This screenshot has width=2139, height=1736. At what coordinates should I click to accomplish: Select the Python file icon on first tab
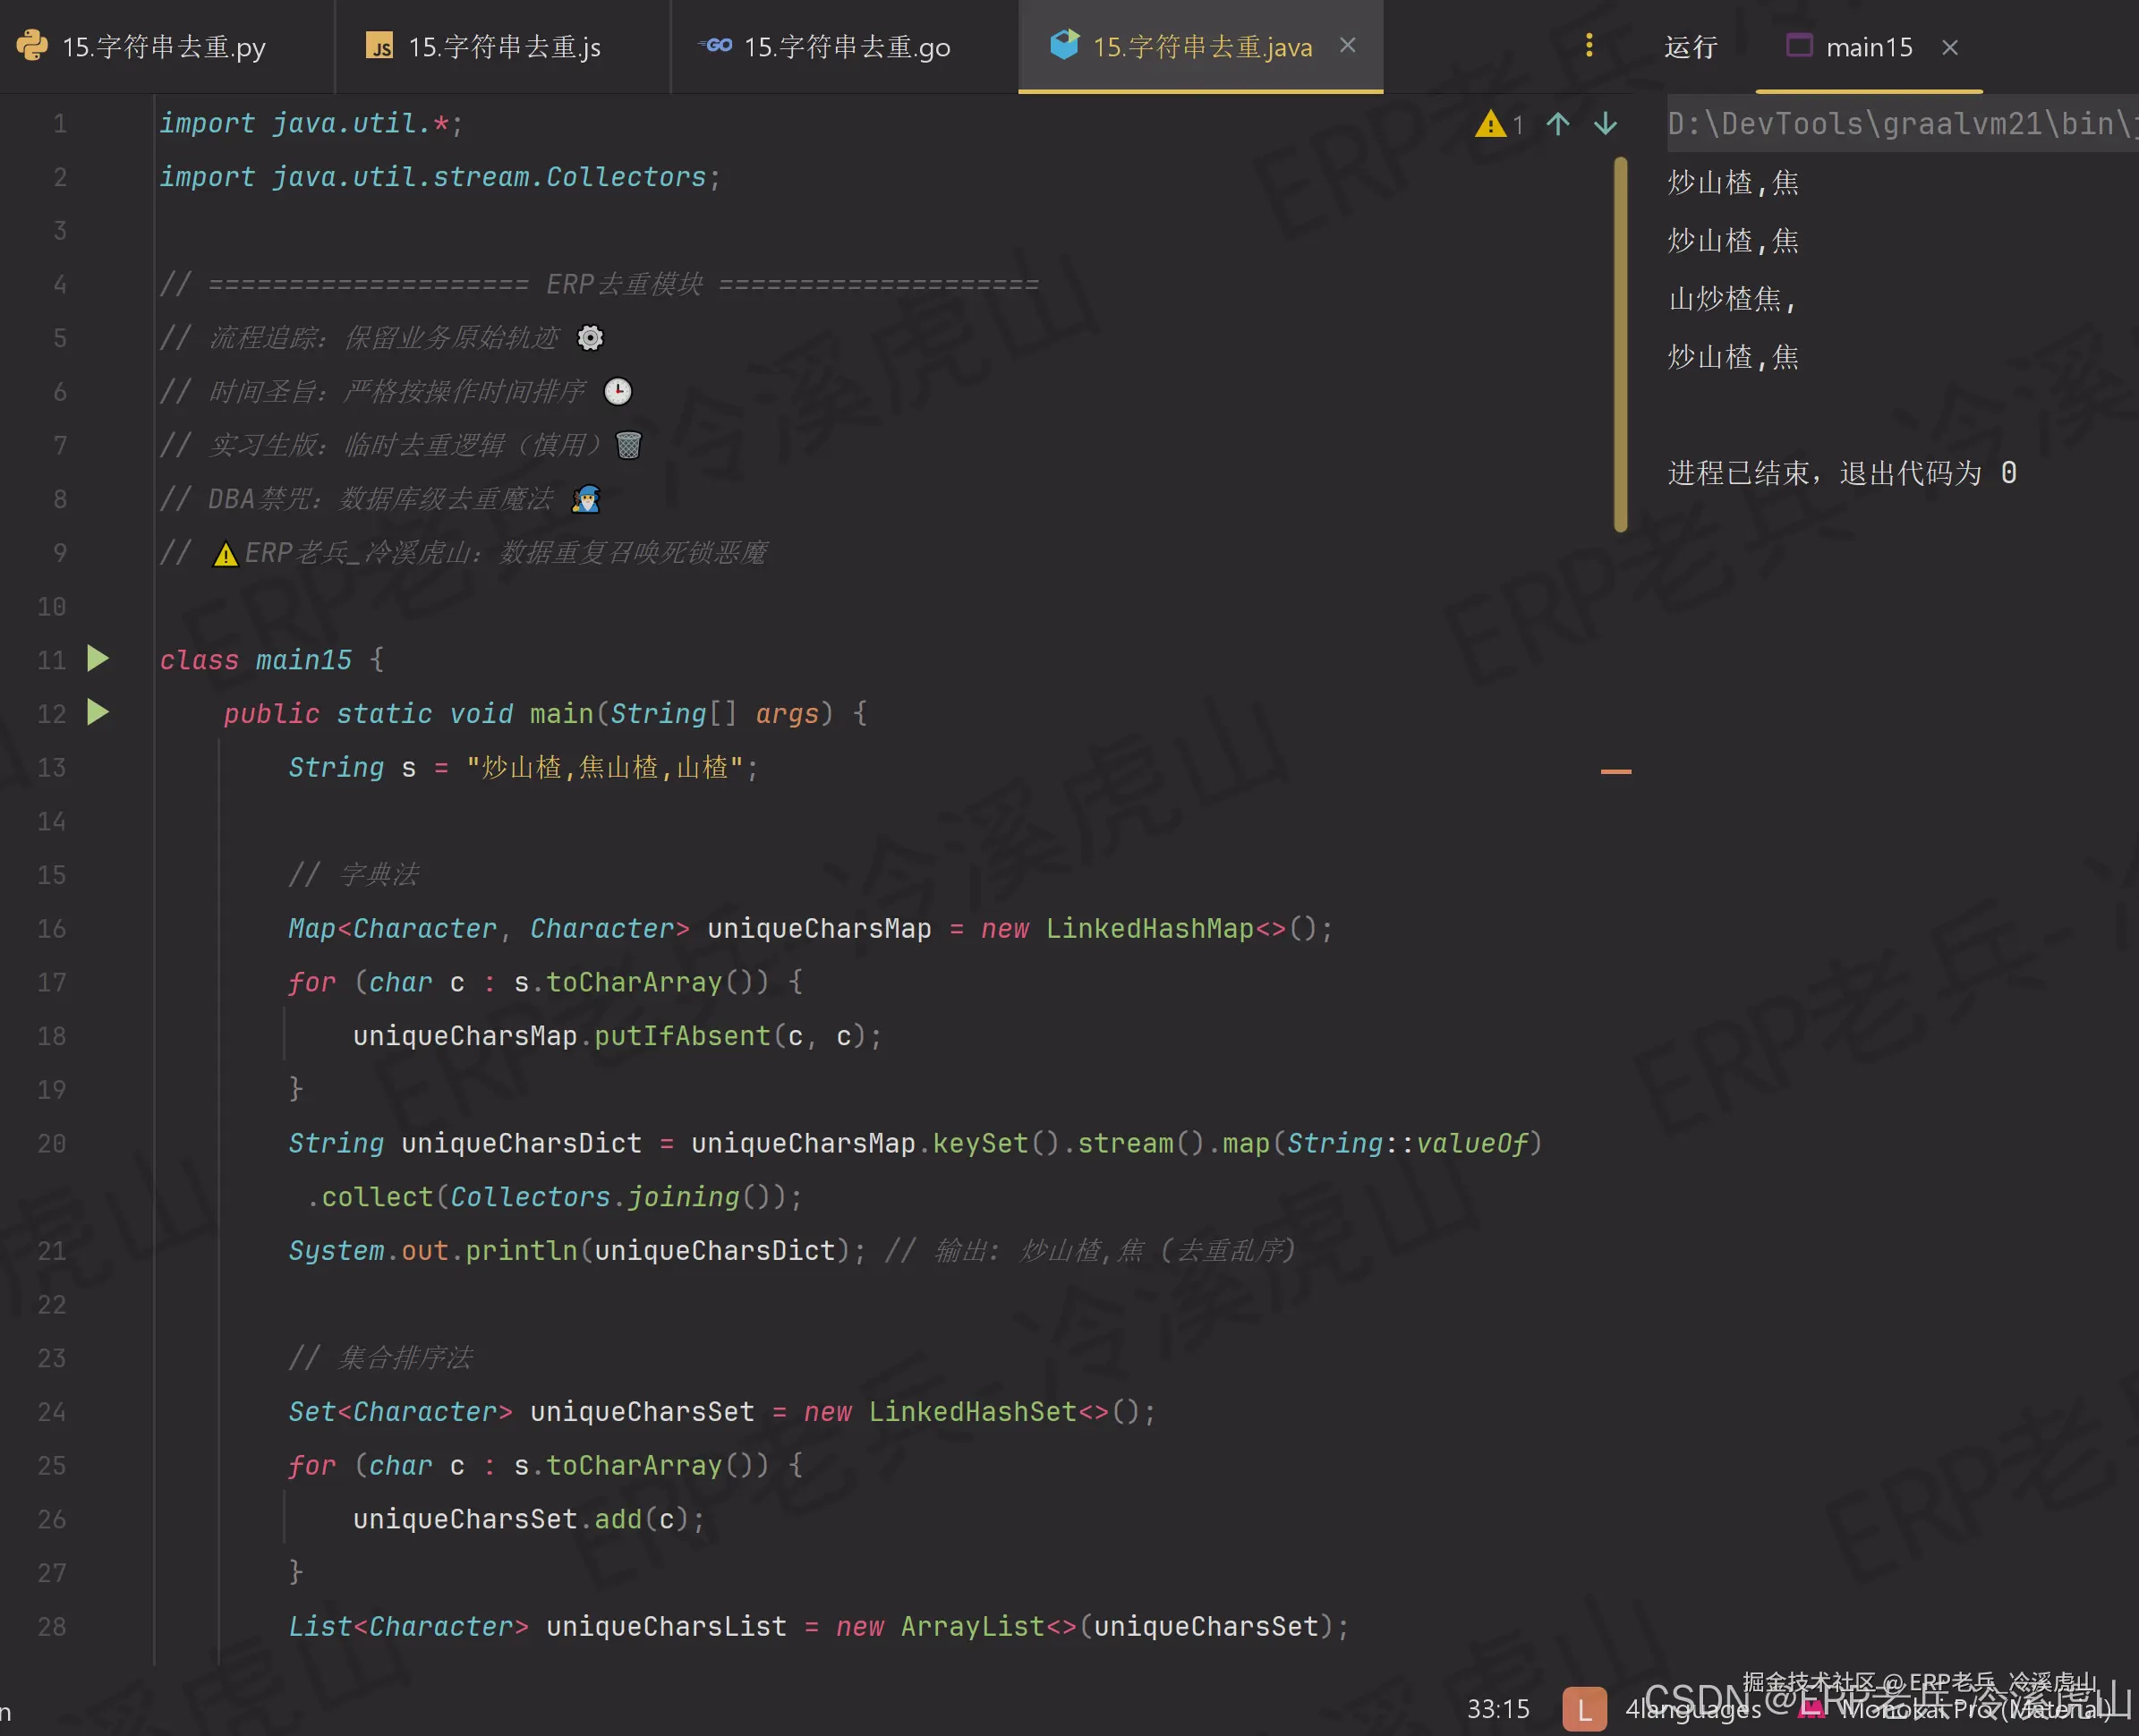34,45
